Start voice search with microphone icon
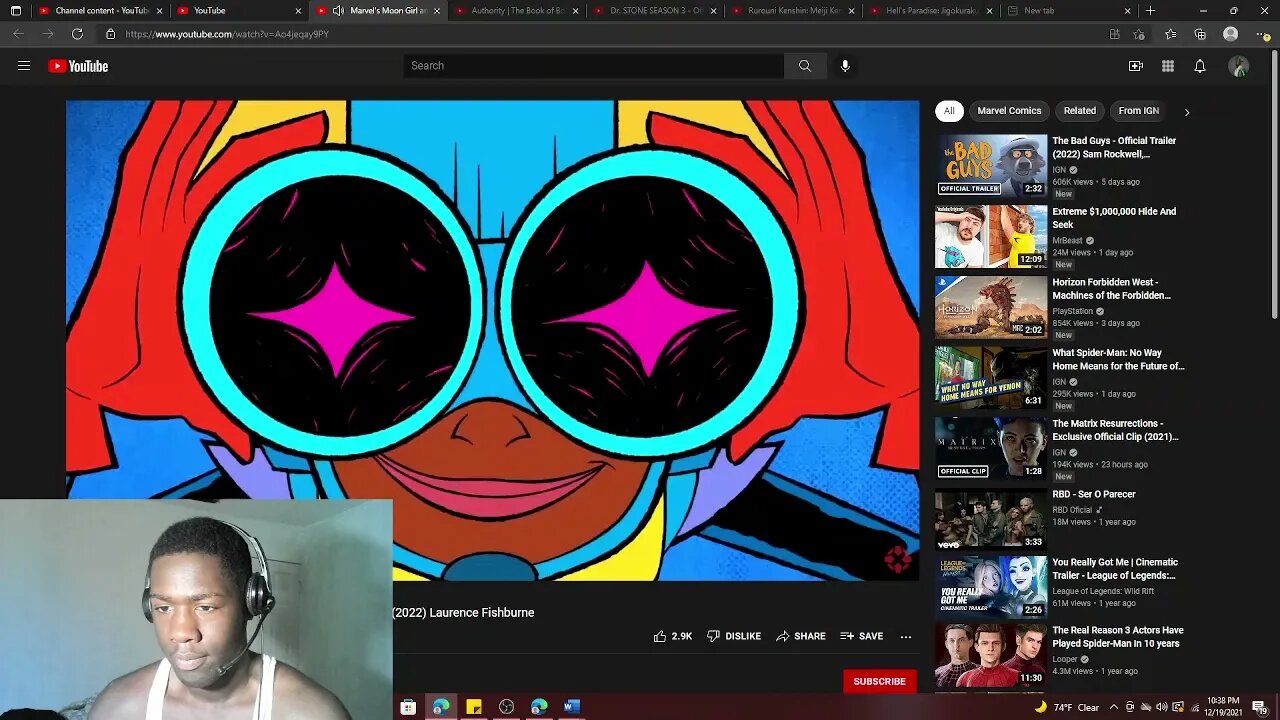Screen dimensions: 1280x720 (845, 66)
